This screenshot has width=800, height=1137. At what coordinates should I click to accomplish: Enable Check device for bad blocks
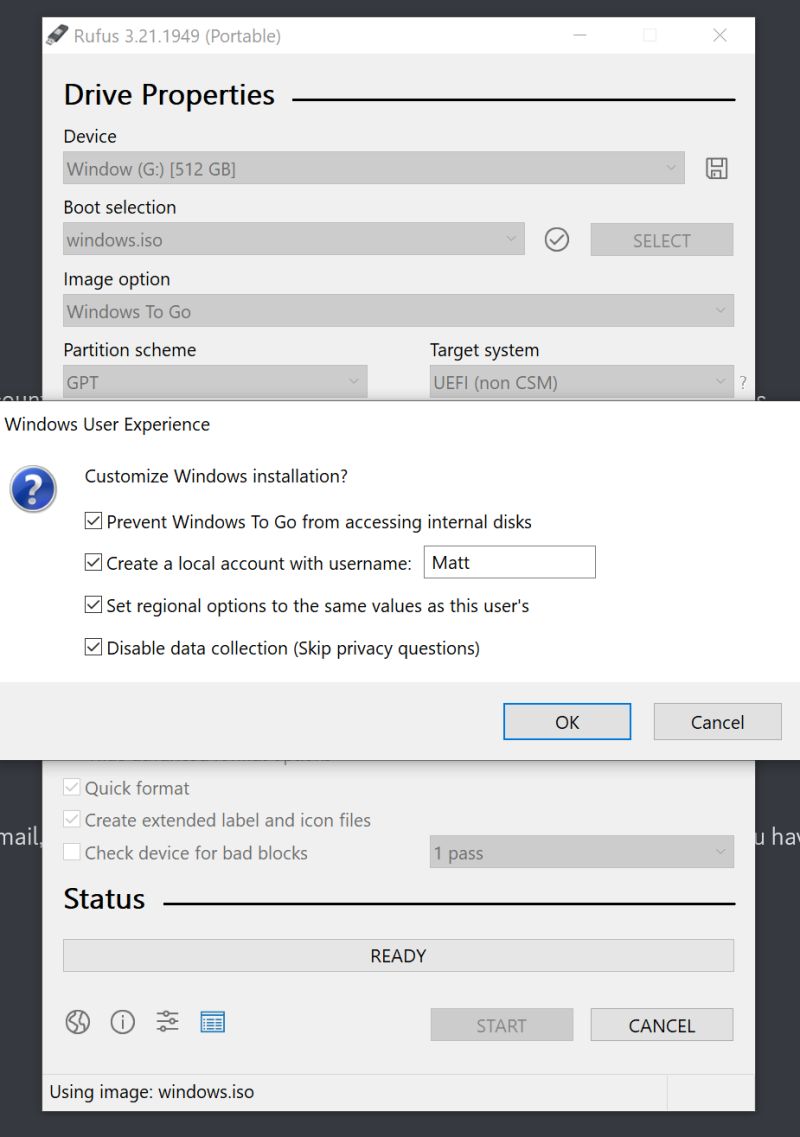coord(70,852)
